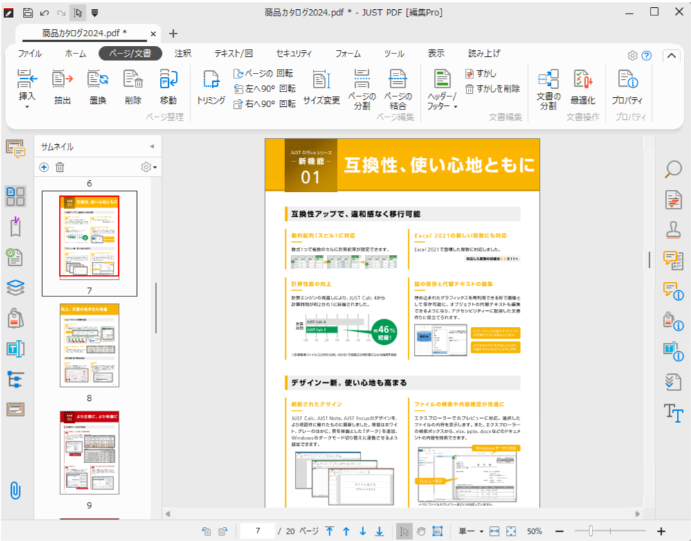Click the 挿入 (insert page) icon
This screenshot has height=541, width=691.
click(27, 79)
